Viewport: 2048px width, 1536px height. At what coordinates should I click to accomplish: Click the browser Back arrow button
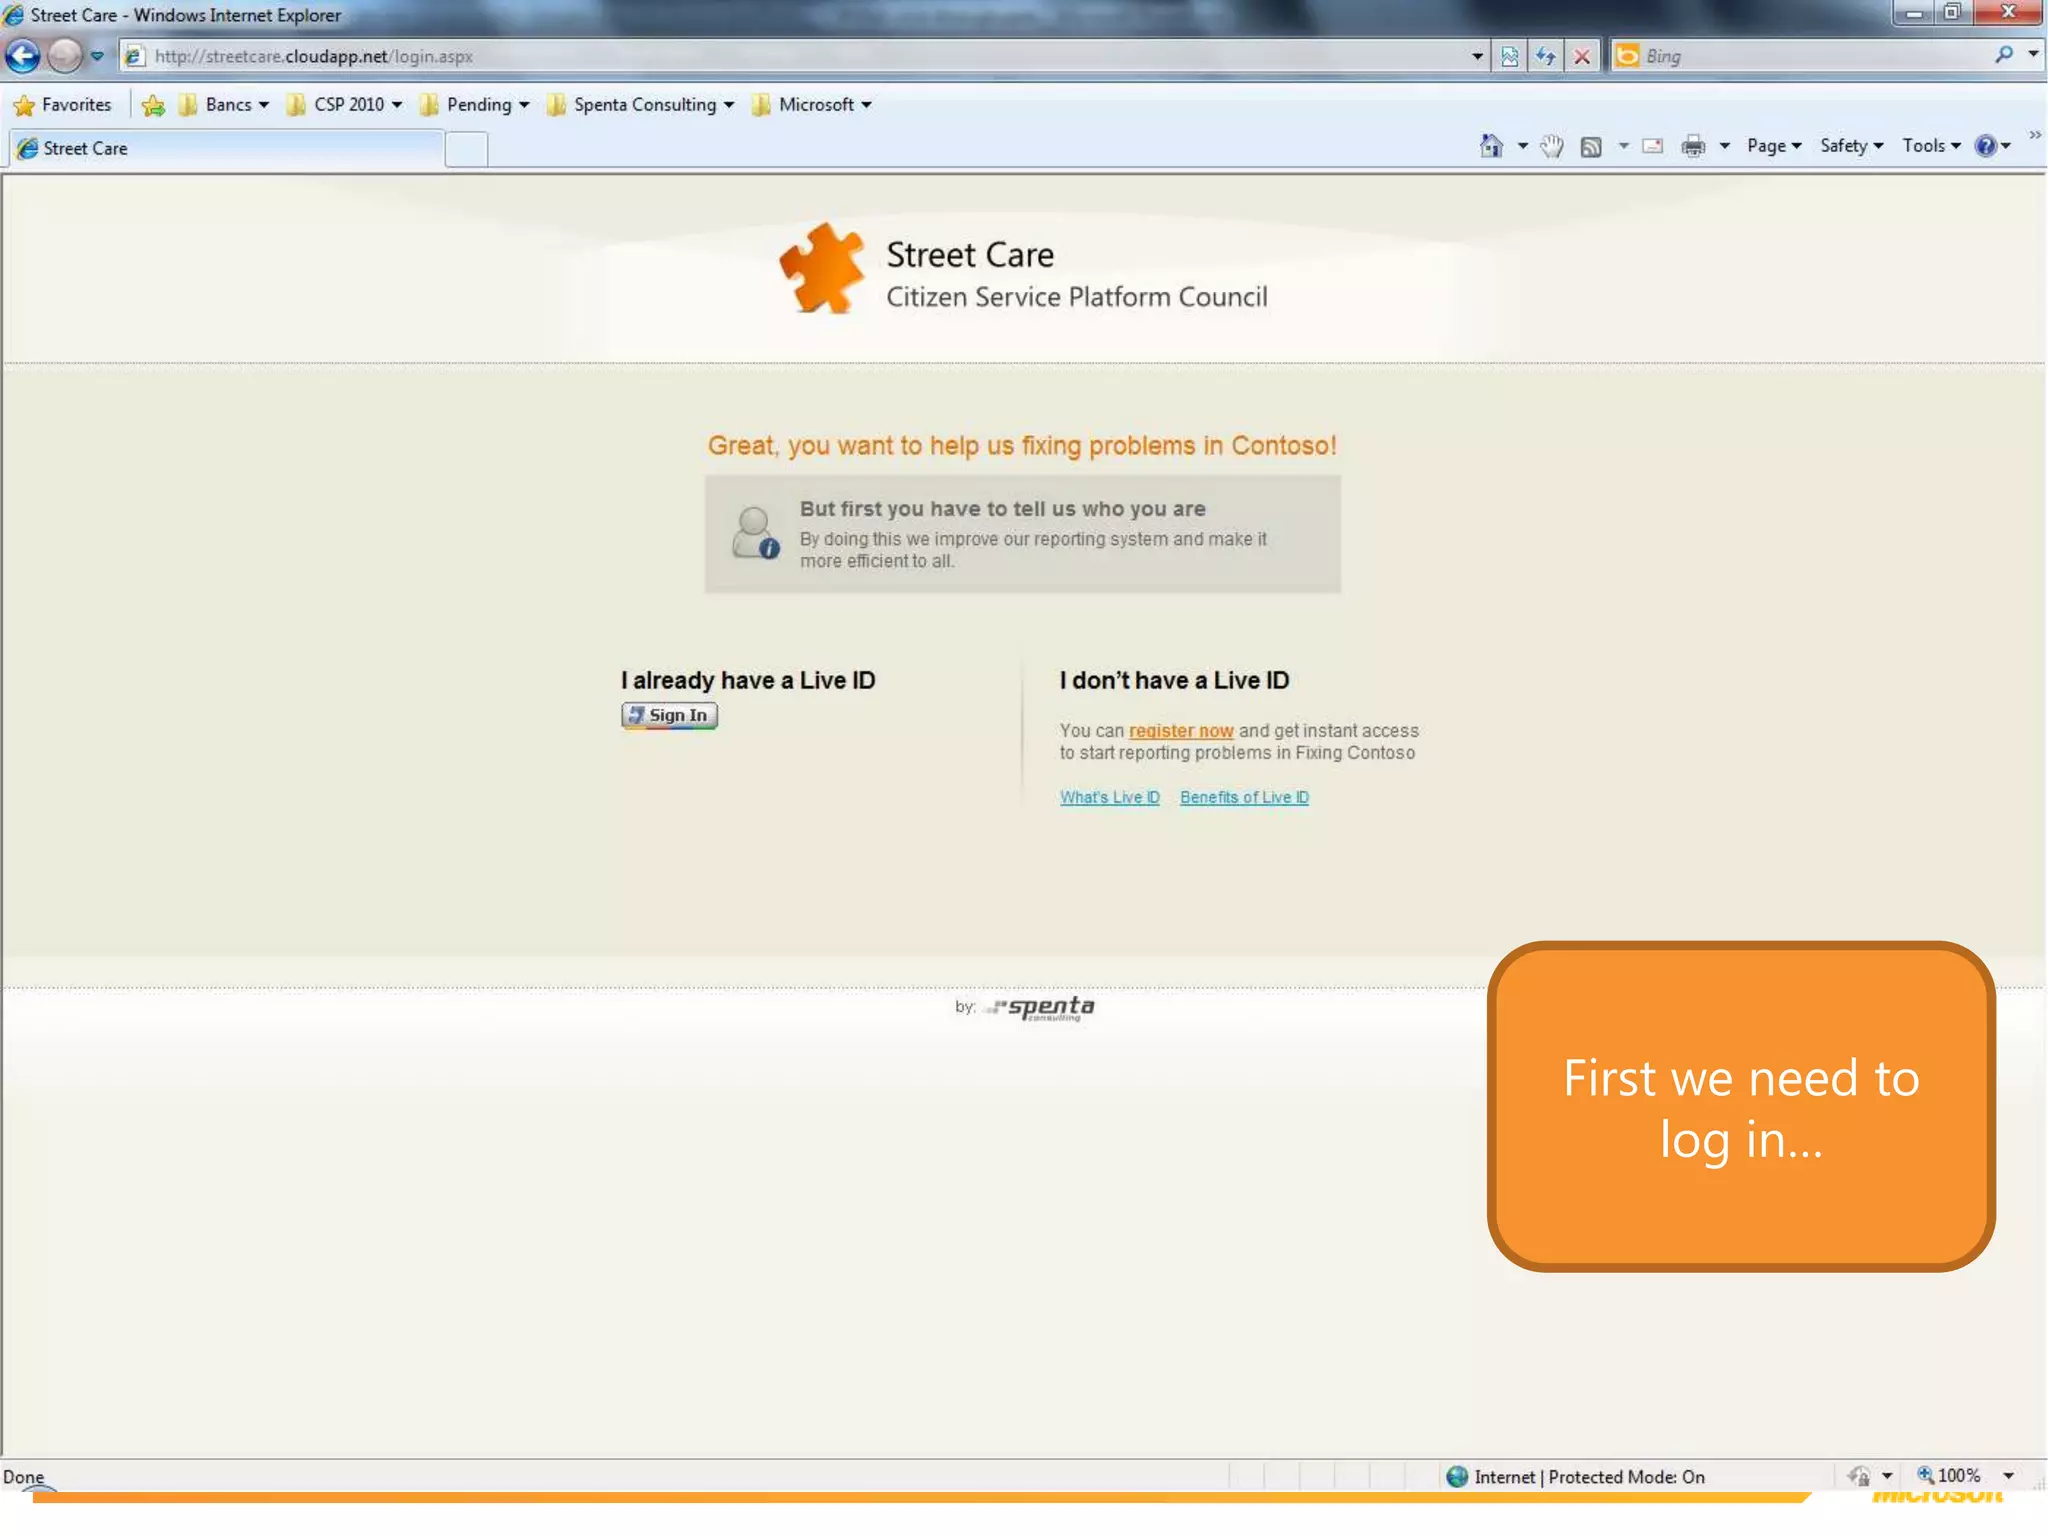23,56
